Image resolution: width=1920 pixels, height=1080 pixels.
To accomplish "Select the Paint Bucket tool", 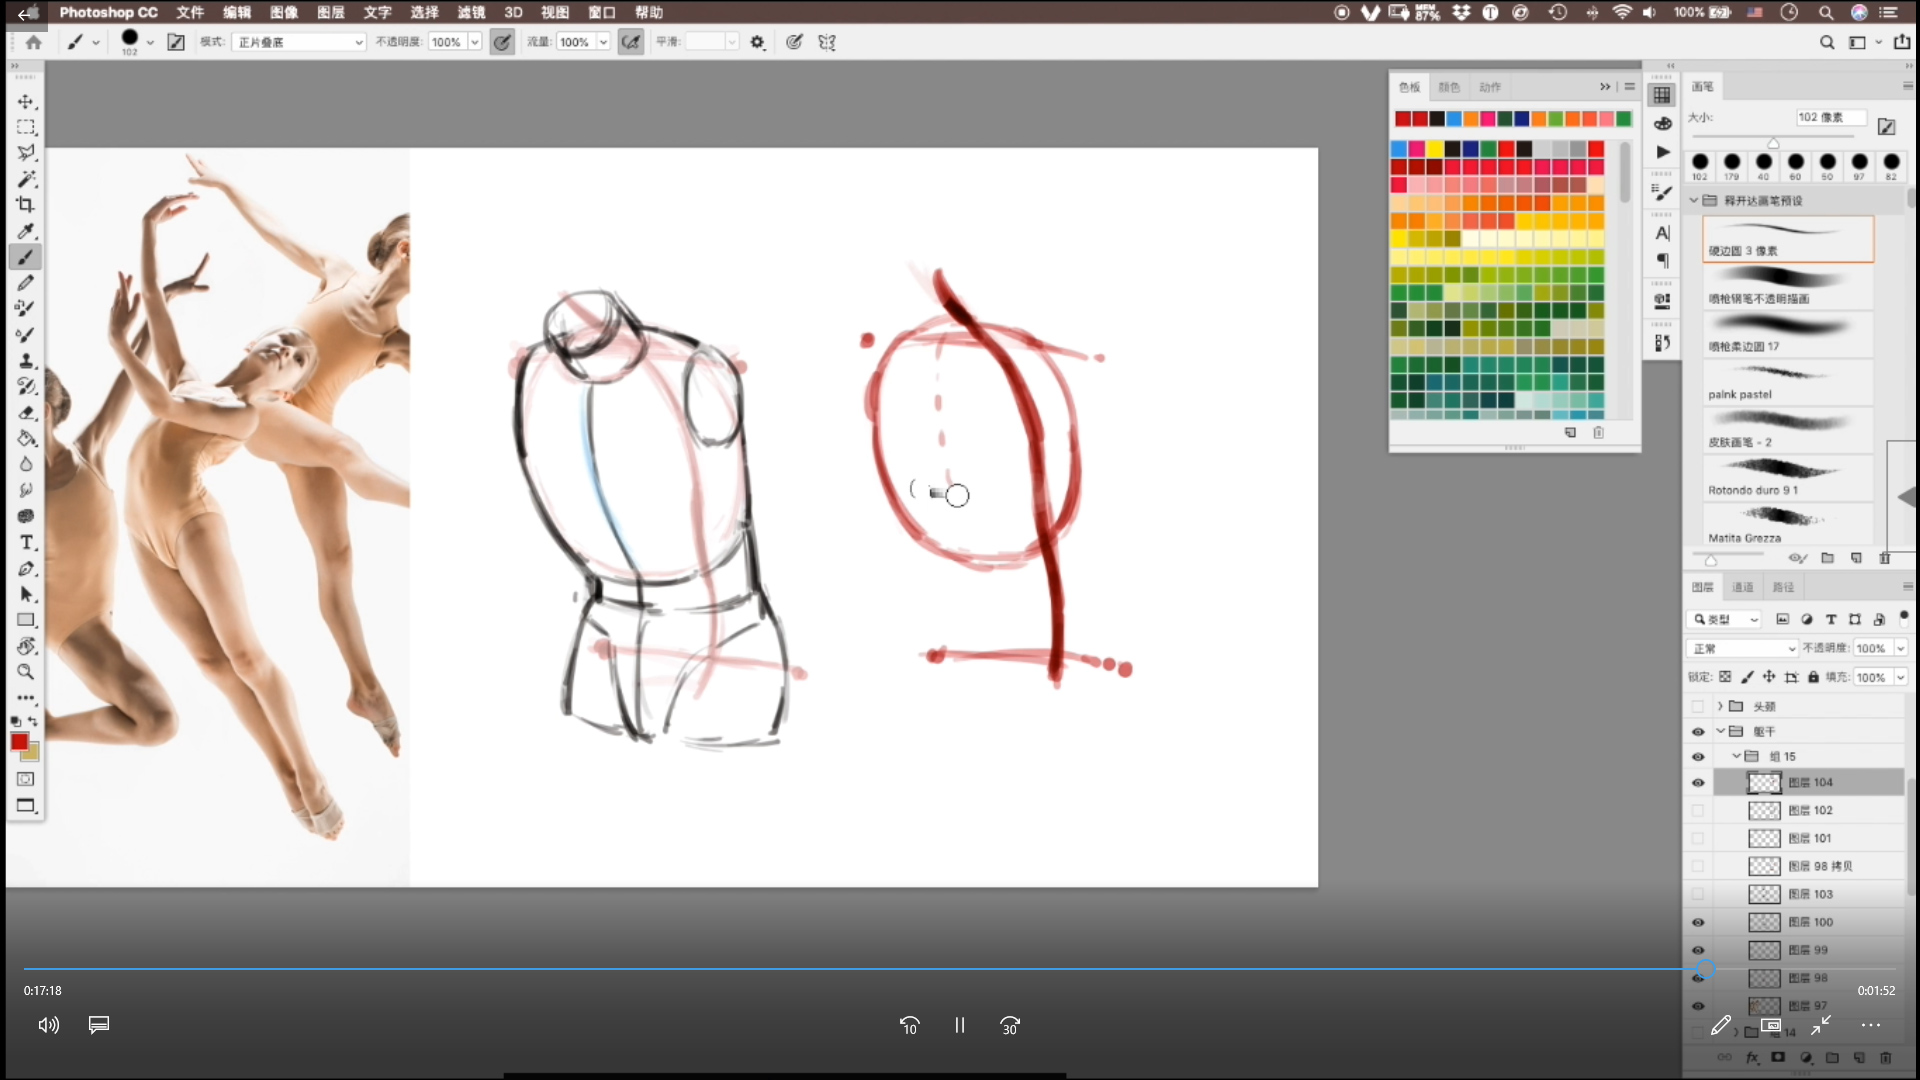I will click(x=26, y=438).
